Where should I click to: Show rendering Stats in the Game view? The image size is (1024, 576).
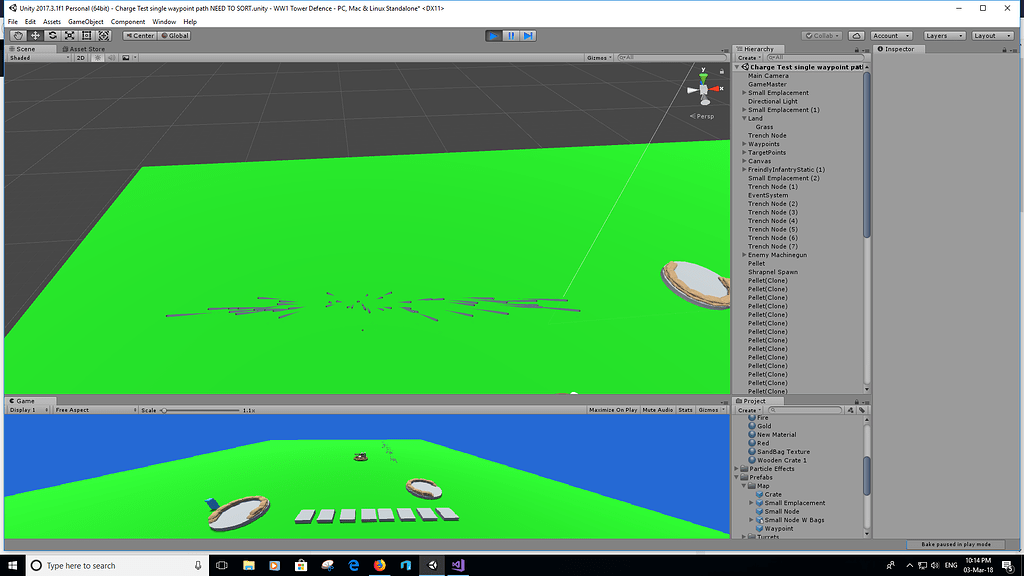pos(684,408)
